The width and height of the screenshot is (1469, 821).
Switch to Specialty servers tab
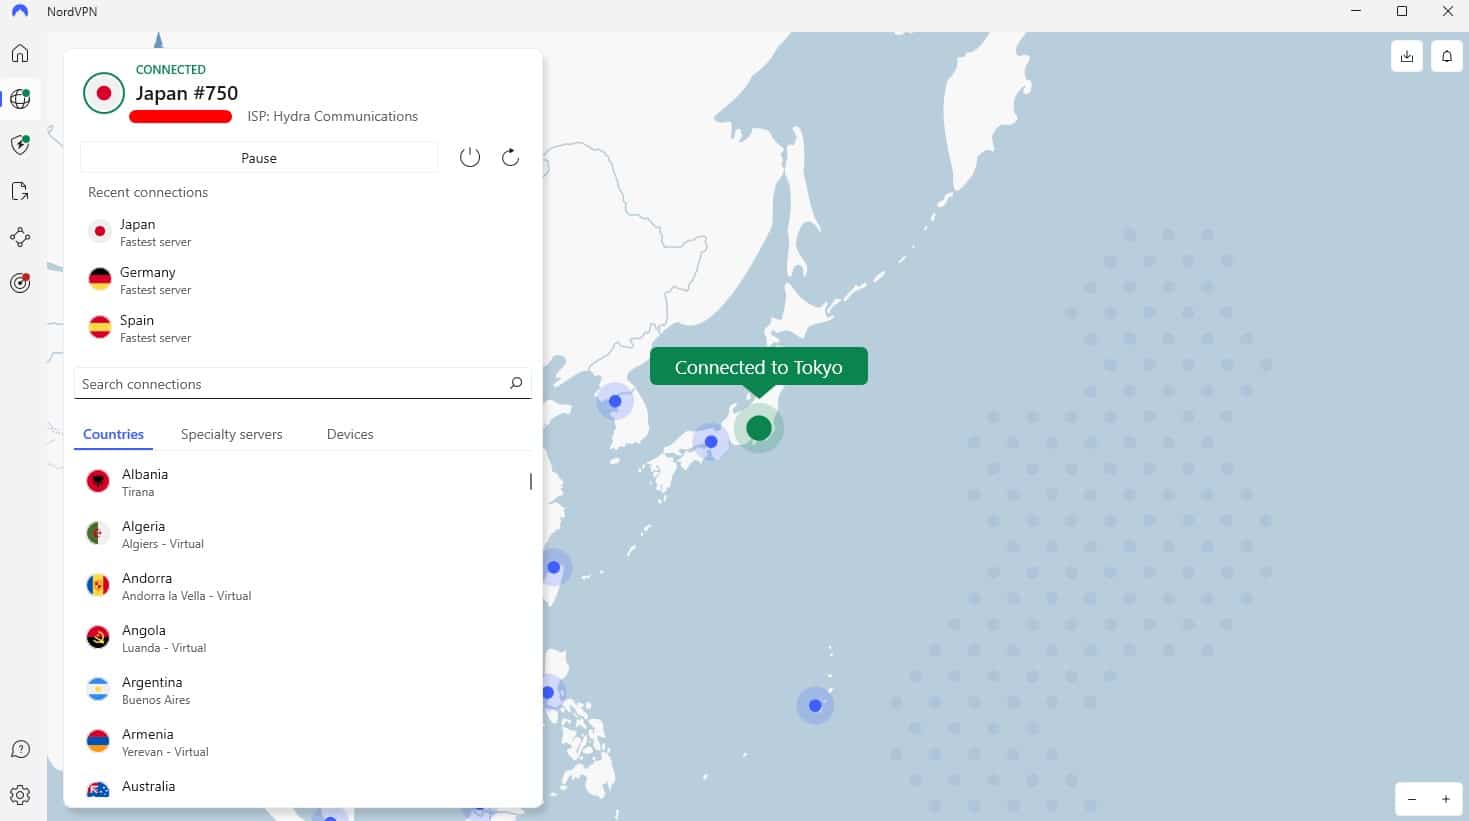[x=231, y=434]
